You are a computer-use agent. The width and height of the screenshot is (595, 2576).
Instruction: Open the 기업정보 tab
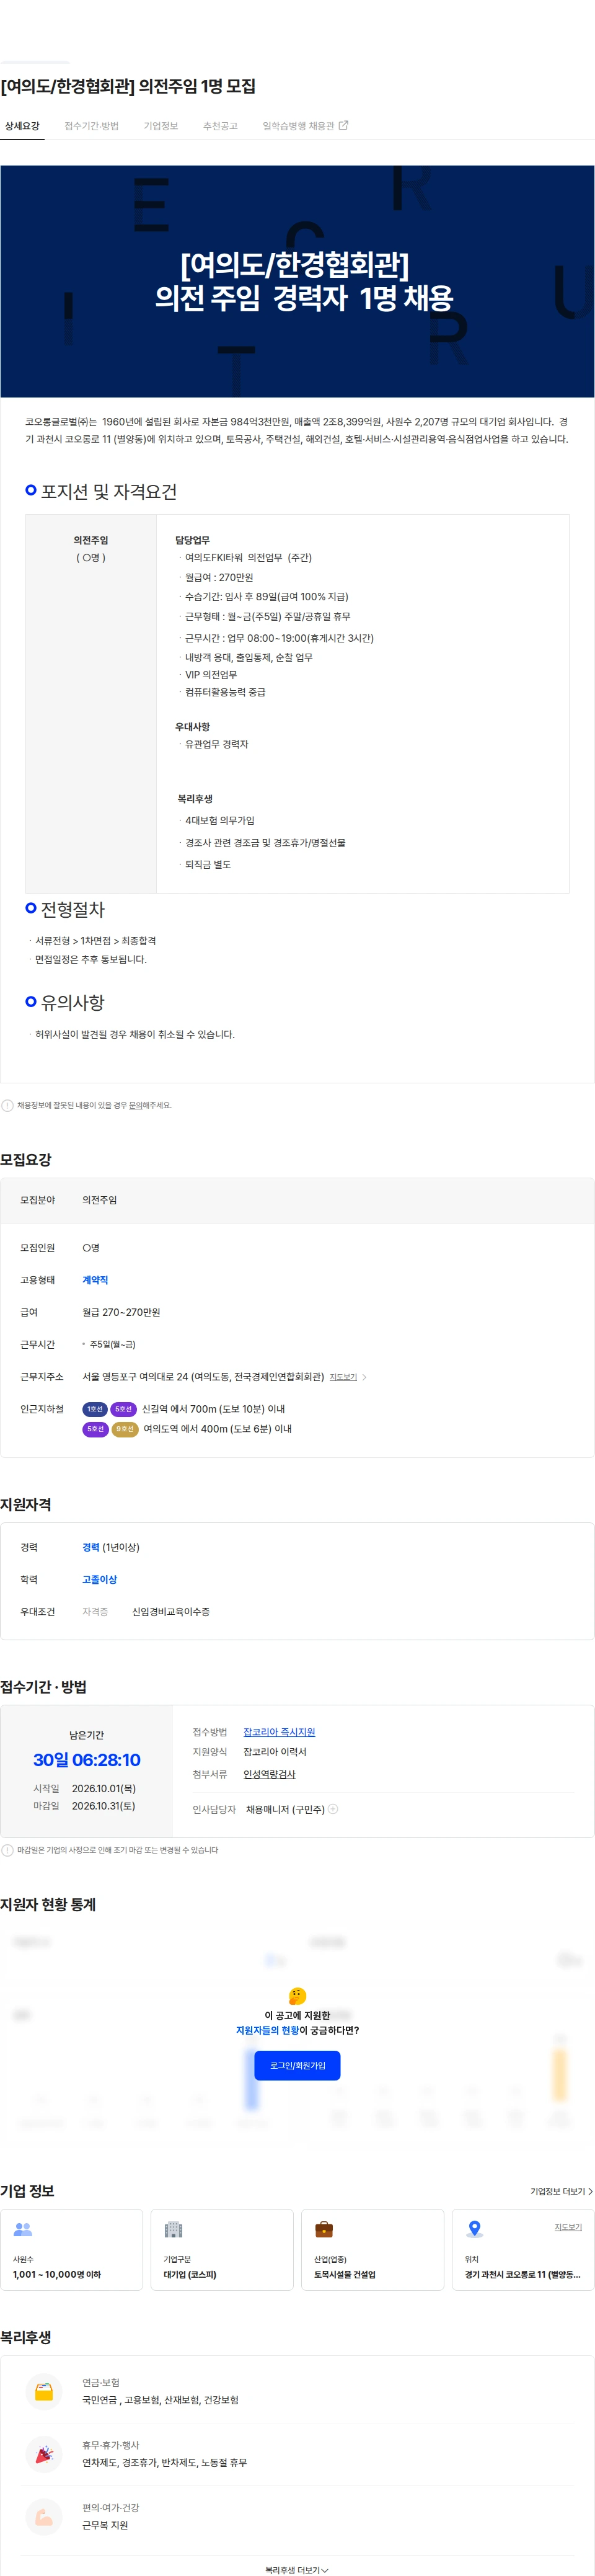click(x=161, y=126)
